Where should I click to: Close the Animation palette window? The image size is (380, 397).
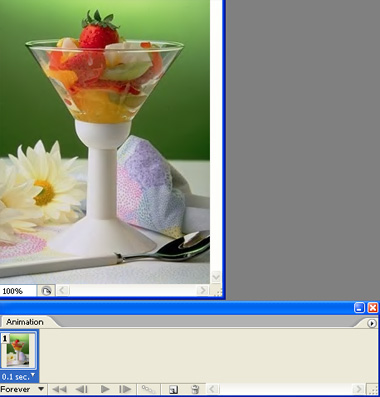[373, 307]
